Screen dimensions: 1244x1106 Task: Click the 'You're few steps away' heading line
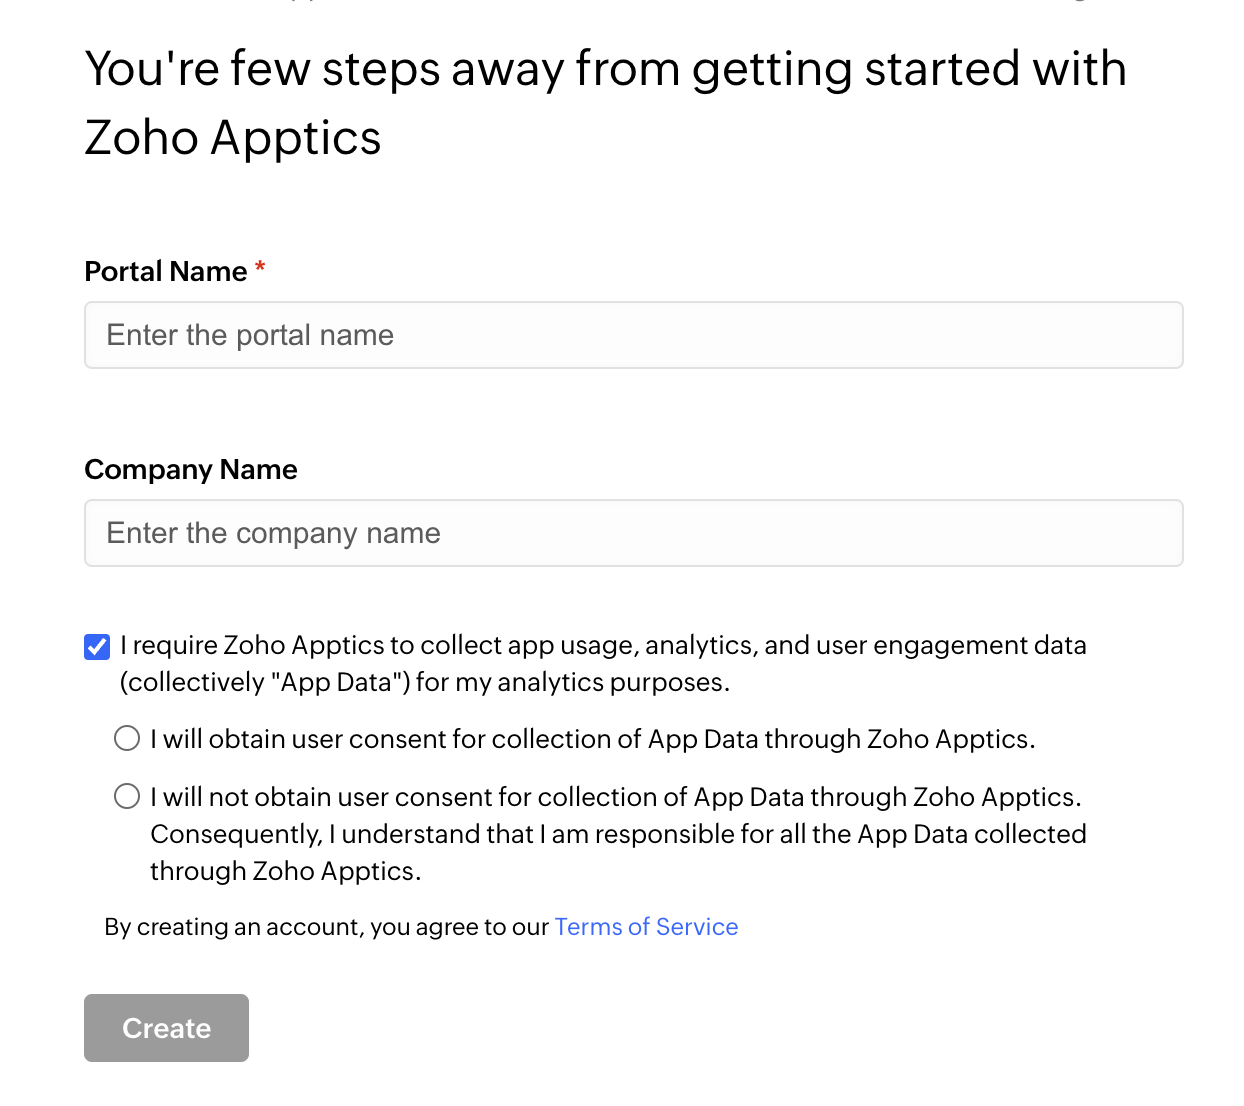pyautogui.click(x=605, y=70)
